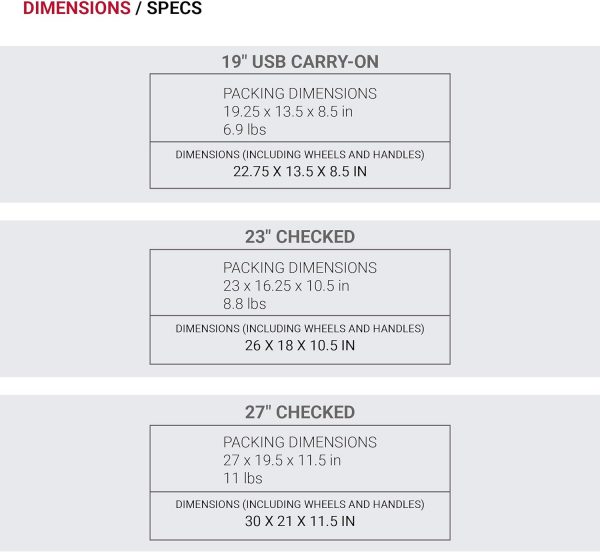600x552 pixels.
Task: Select the 22.75 X 13.5 X 8.5 IN value
Action: pyautogui.click(x=300, y=171)
